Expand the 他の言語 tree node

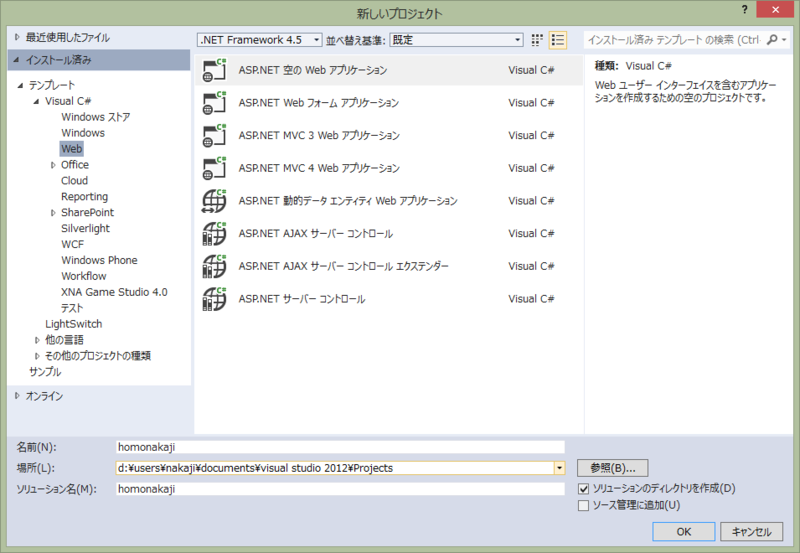pyautogui.click(x=37, y=340)
